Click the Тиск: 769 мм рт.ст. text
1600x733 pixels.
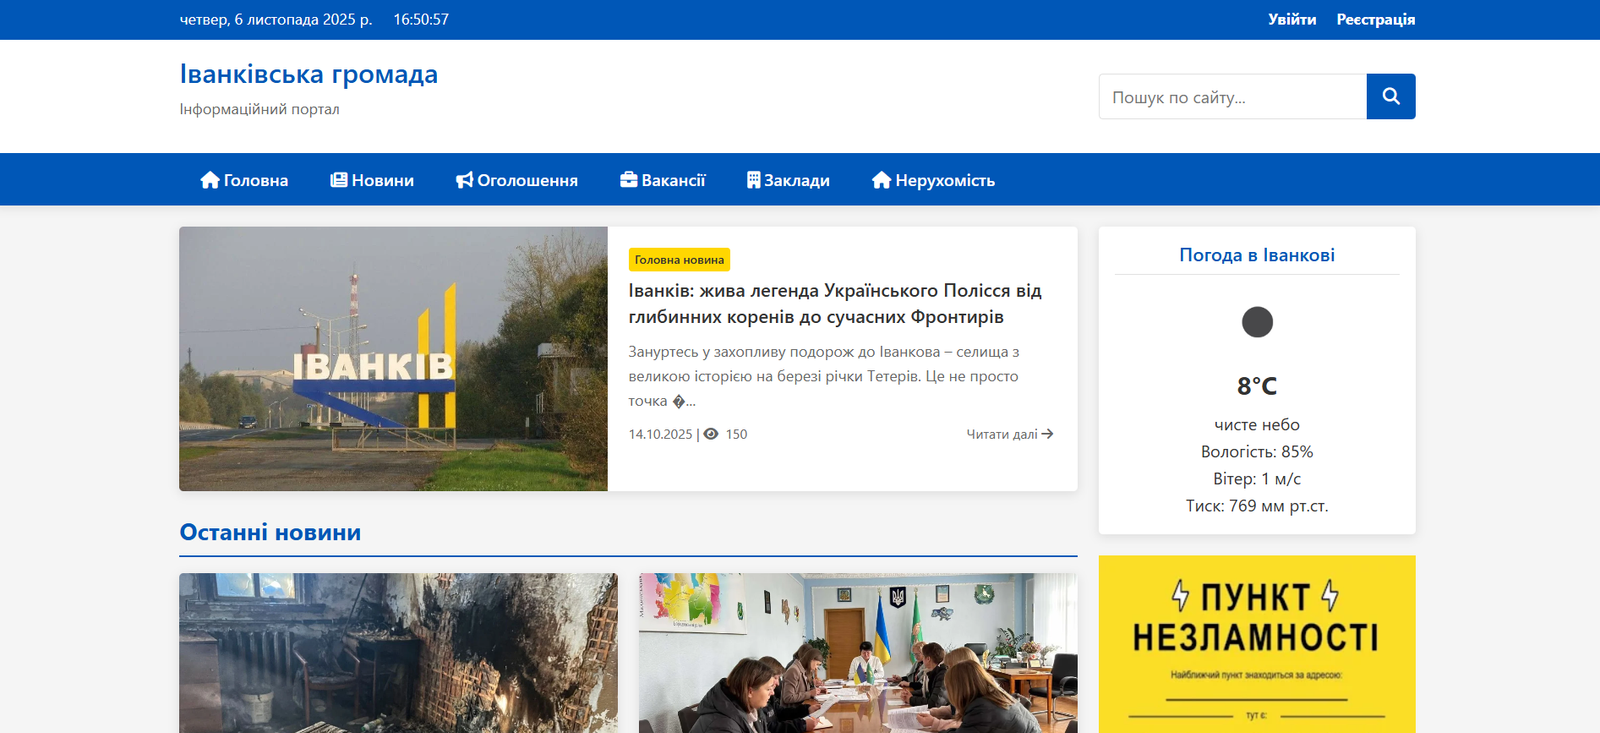[1257, 506]
